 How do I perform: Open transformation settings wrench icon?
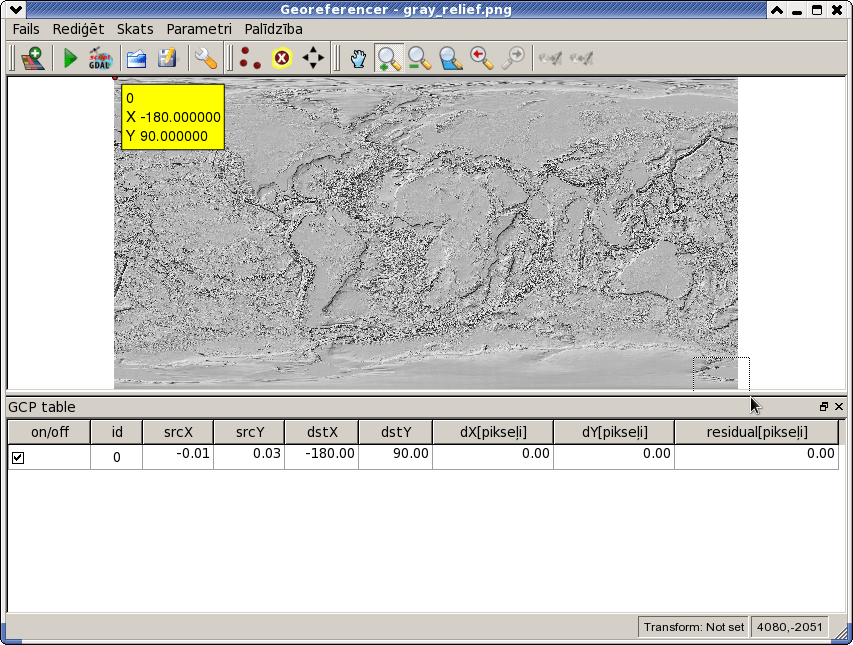pos(206,58)
